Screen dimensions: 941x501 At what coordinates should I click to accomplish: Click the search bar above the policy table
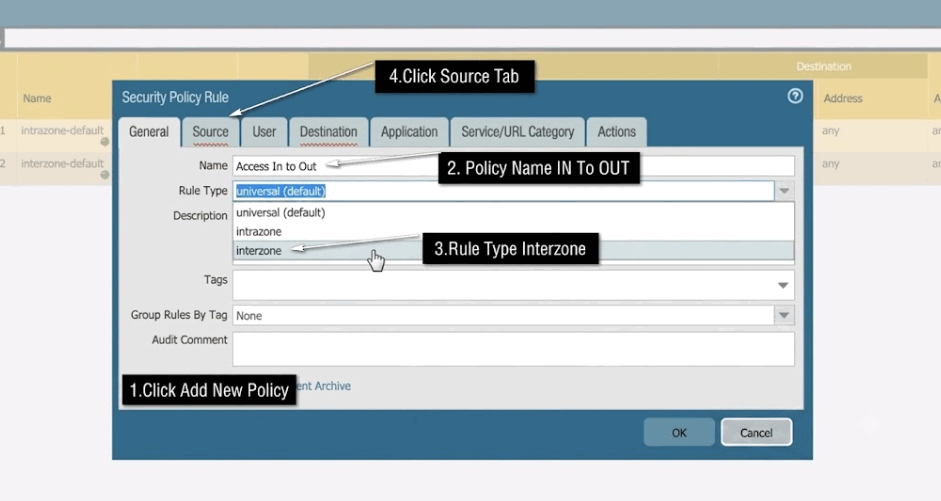[x=472, y=38]
